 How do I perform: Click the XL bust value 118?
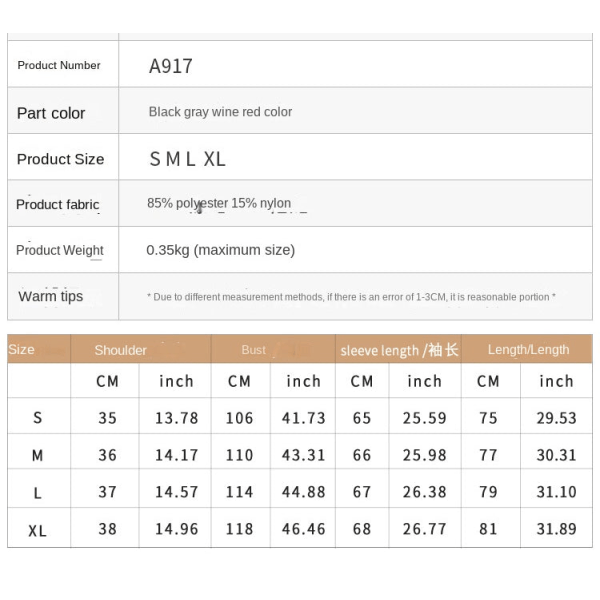pos(240,529)
